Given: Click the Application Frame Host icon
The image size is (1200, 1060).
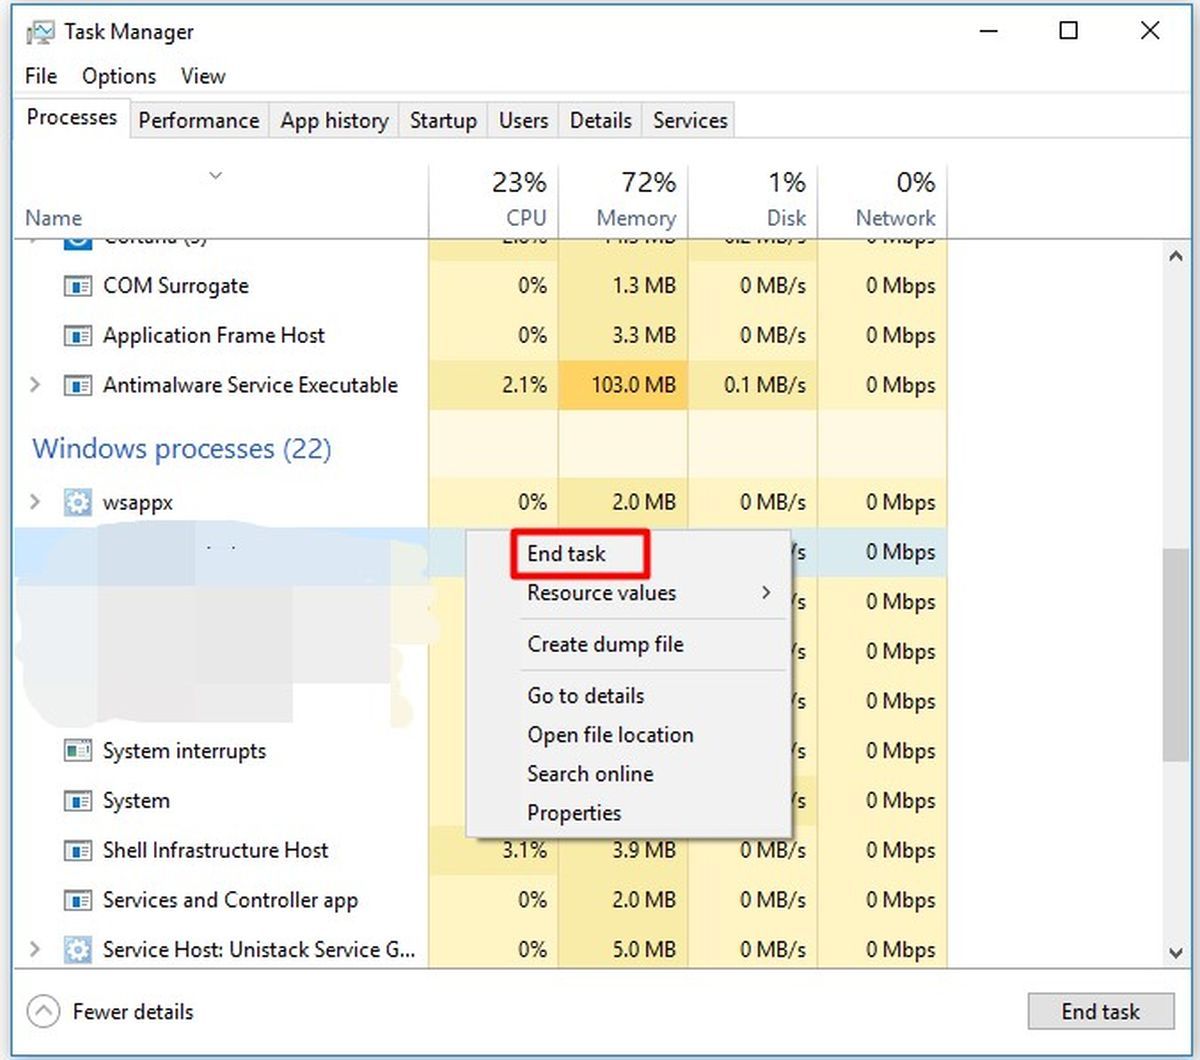Looking at the screenshot, I should pyautogui.click(x=78, y=336).
